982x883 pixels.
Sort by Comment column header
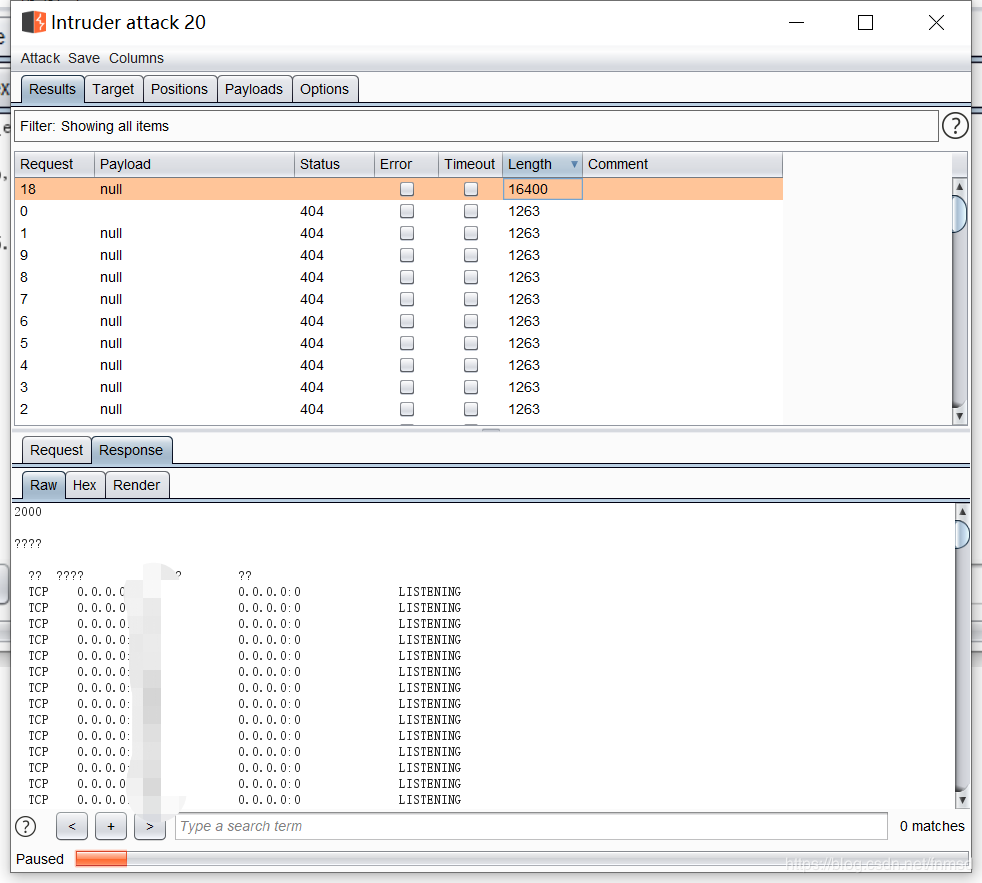coord(682,164)
